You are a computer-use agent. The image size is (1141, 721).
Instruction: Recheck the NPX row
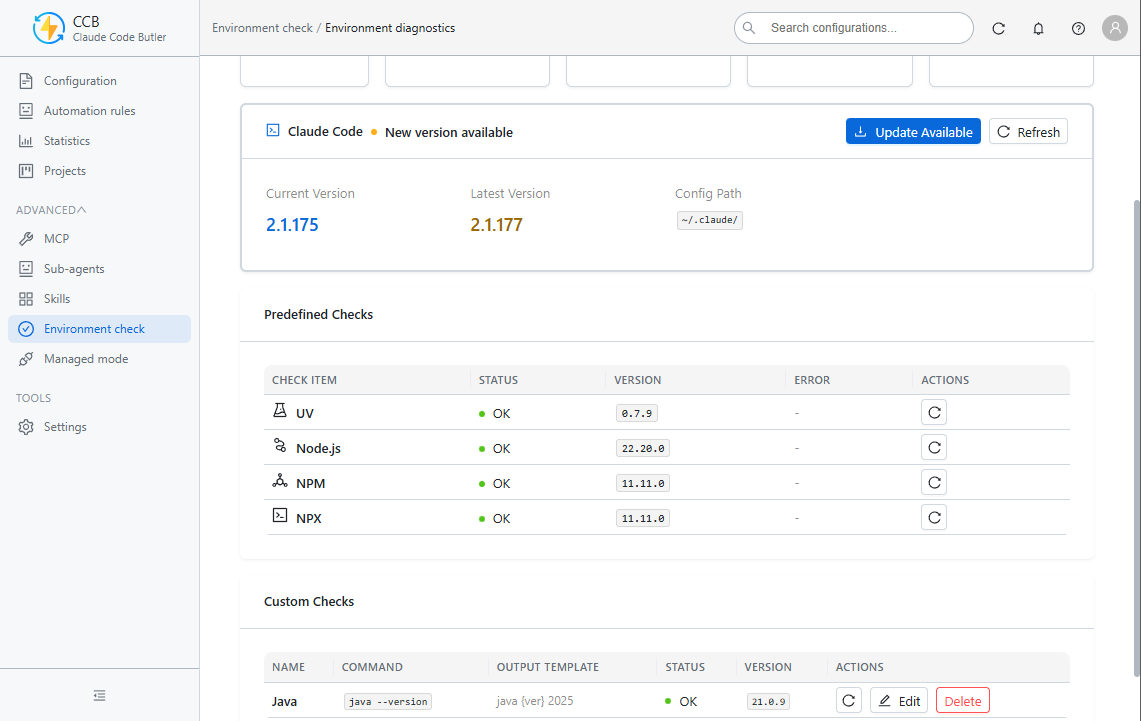(x=934, y=517)
